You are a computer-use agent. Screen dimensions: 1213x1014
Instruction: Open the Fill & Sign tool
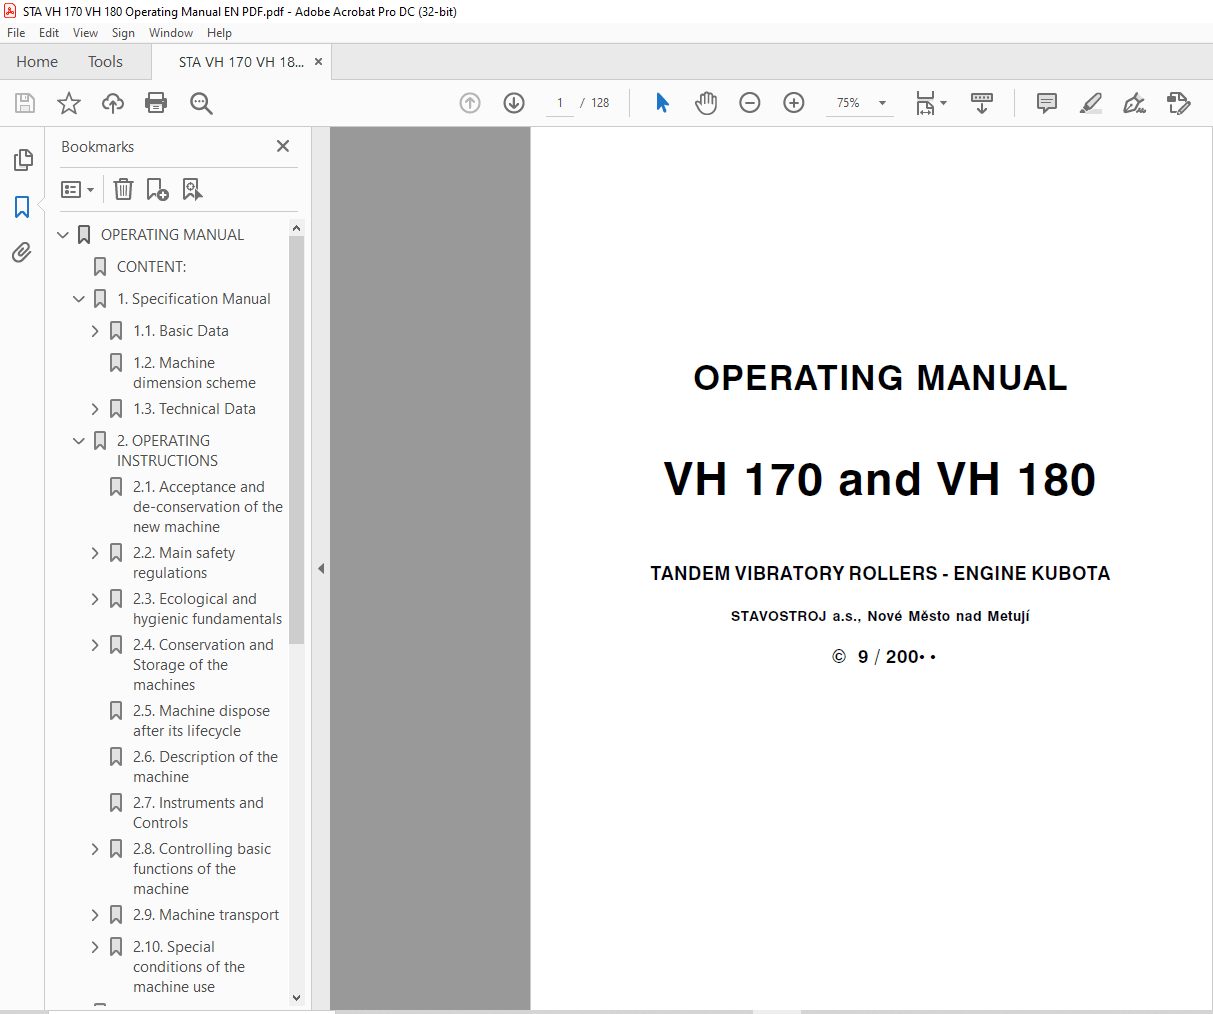click(1134, 103)
